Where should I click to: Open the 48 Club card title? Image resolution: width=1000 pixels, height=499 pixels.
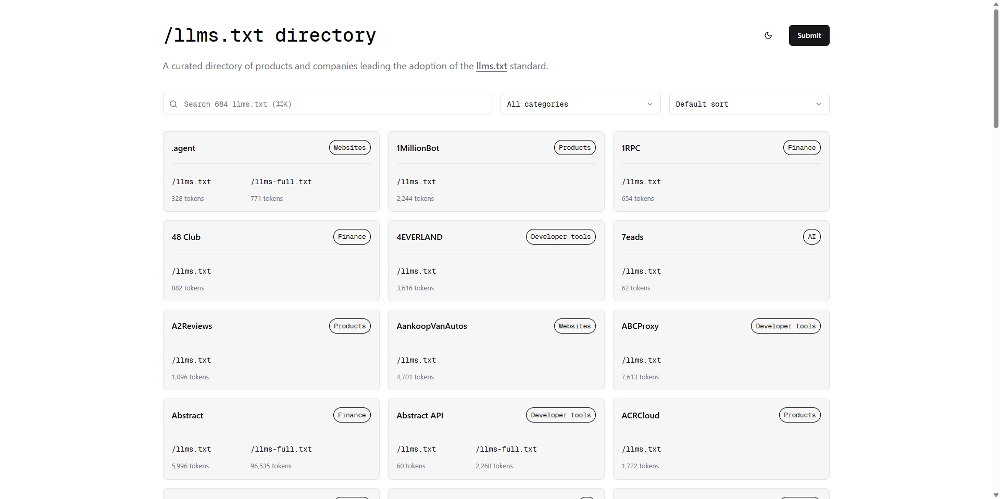(186, 237)
